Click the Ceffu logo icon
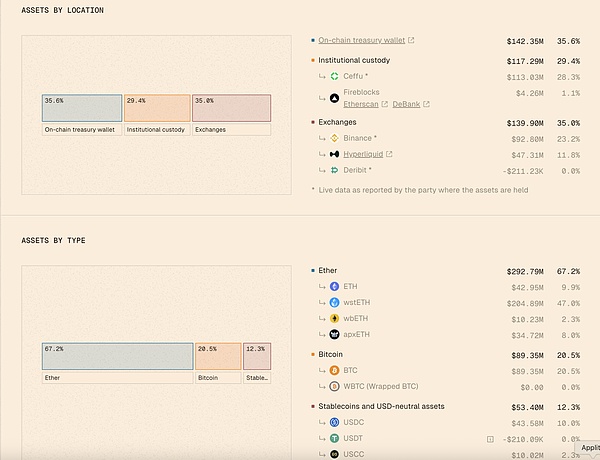The height and width of the screenshot is (460, 600). pyautogui.click(x=334, y=76)
